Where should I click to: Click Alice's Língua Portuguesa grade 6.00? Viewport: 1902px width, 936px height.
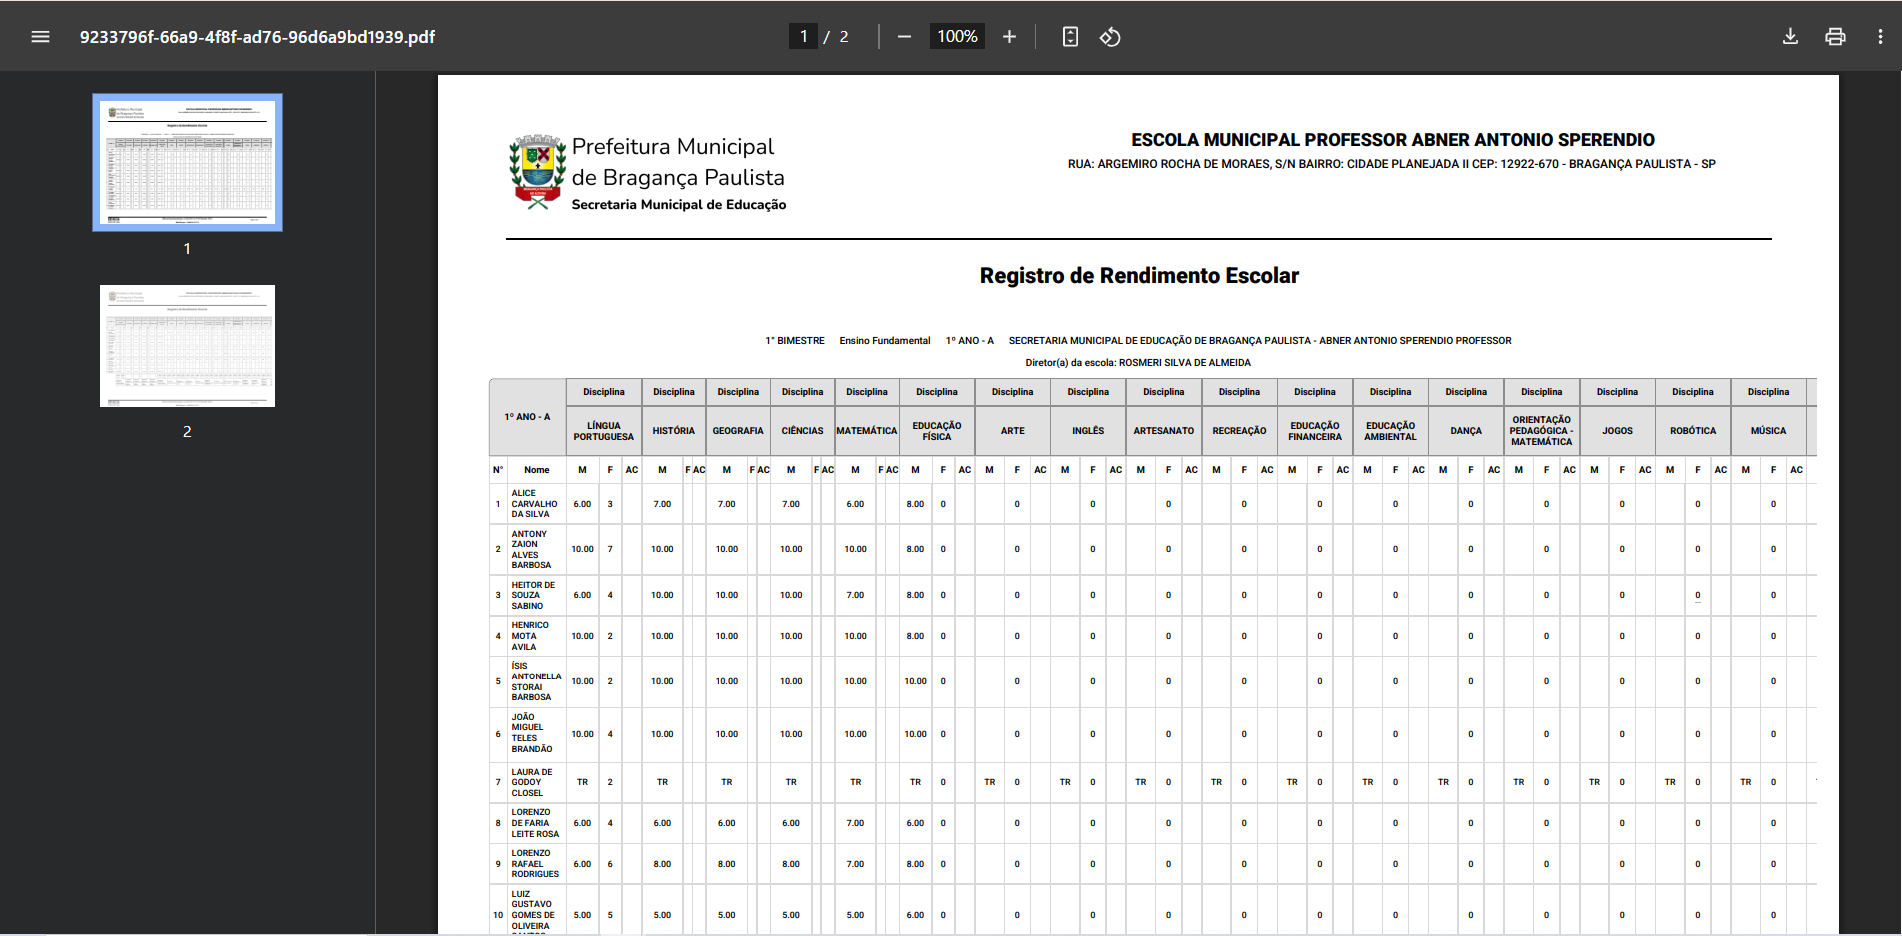click(582, 504)
